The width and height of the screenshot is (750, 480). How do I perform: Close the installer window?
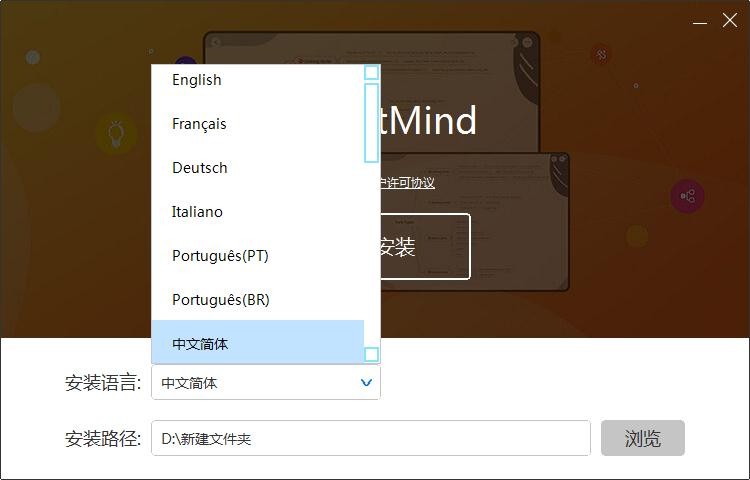tap(730, 20)
